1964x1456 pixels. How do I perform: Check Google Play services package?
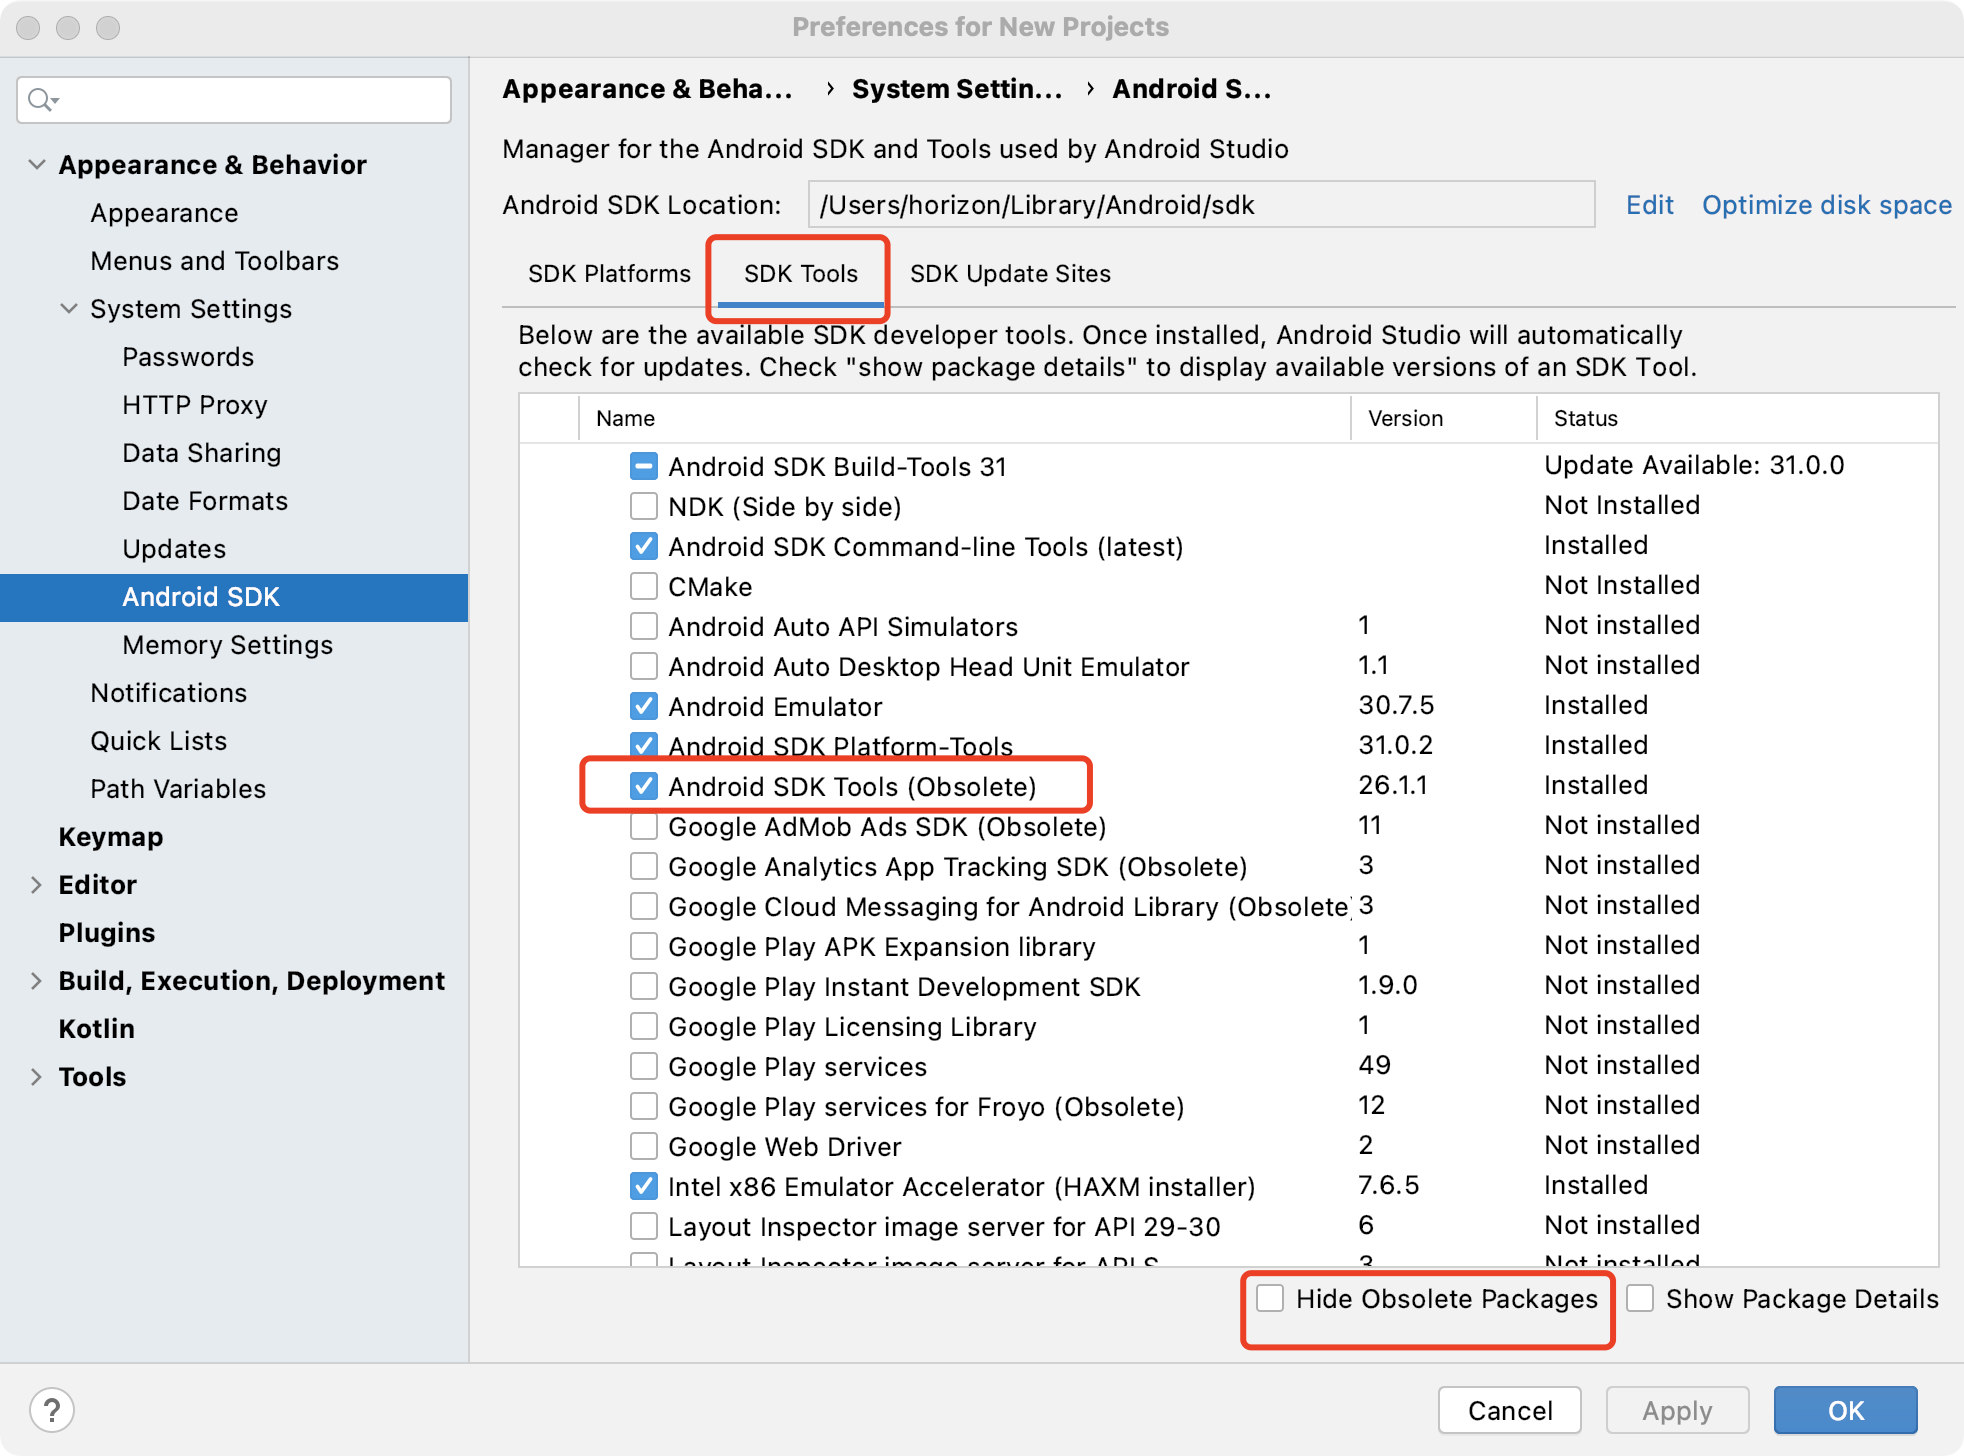(x=644, y=1066)
